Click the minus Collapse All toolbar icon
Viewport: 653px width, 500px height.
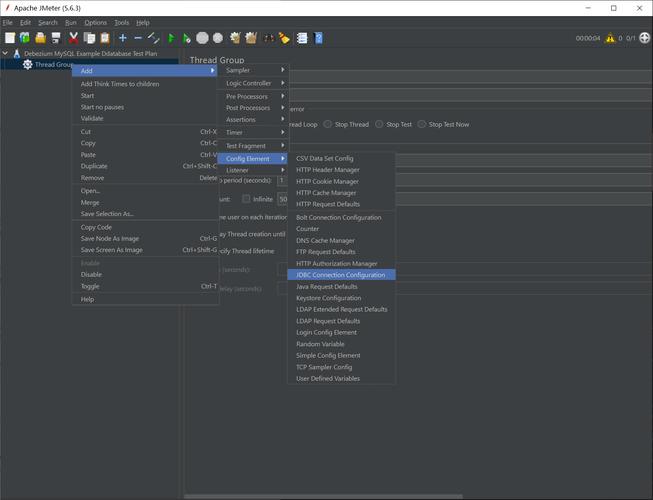tap(138, 38)
